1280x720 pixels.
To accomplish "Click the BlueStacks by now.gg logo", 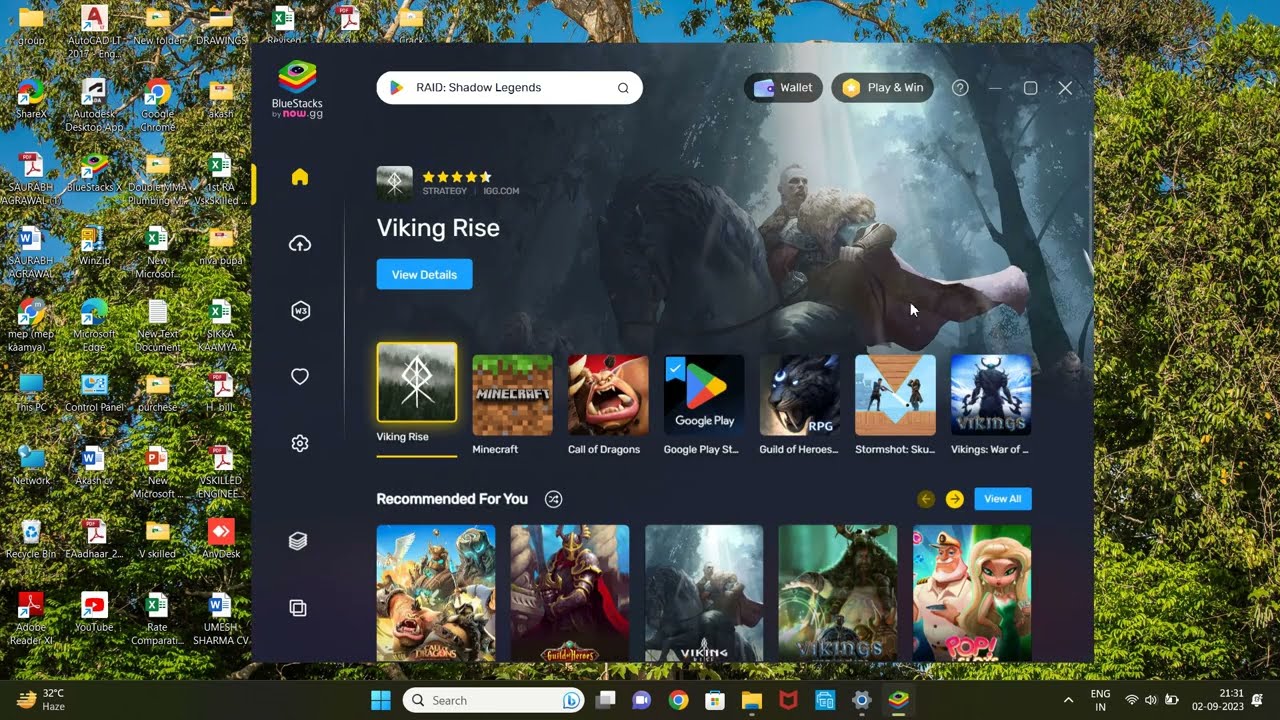I will coord(297,90).
